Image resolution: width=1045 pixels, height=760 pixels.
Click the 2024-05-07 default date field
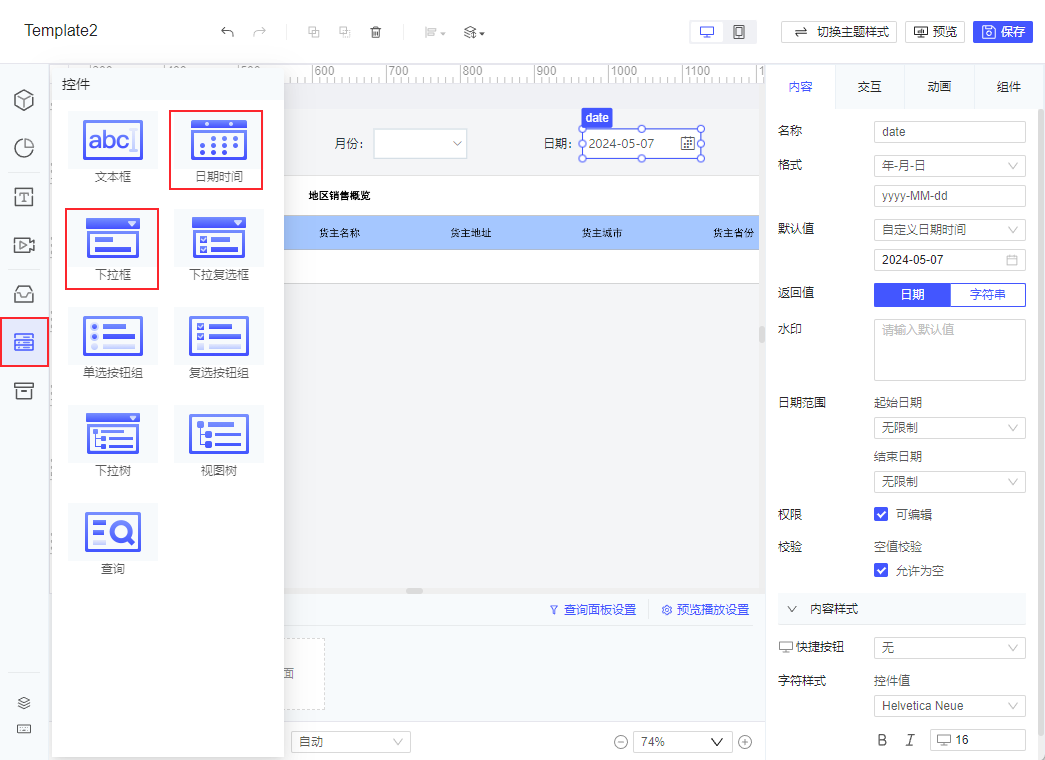[950, 260]
